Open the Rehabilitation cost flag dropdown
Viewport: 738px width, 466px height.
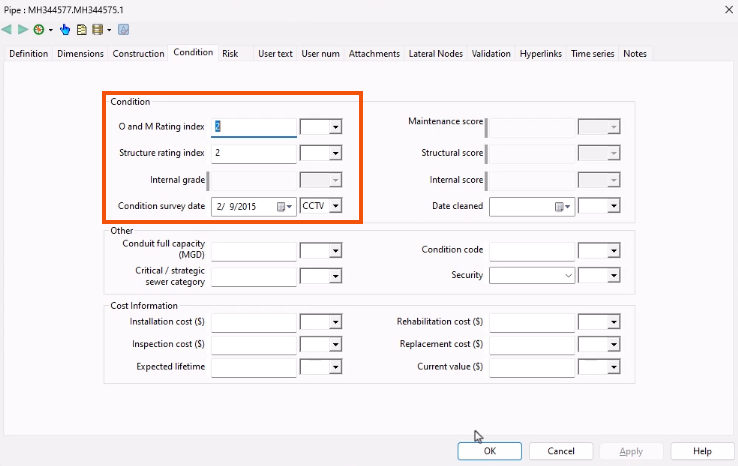[x=613, y=322]
